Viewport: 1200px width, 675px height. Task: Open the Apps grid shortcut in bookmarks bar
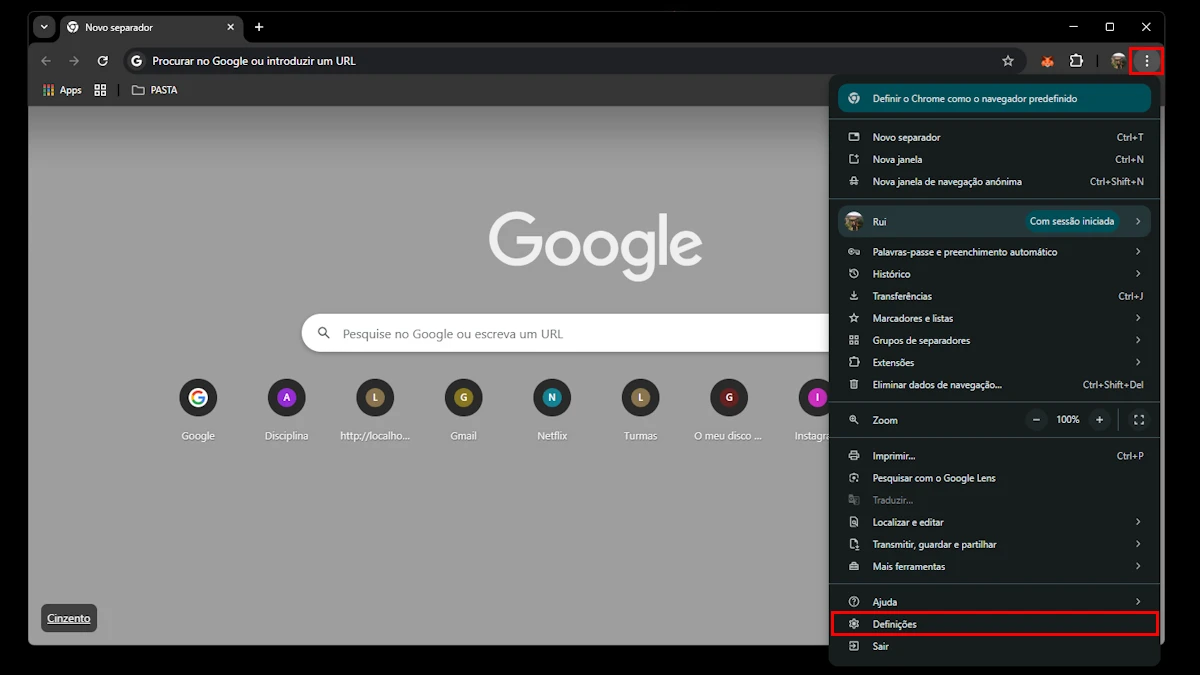pyautogui.click(x=62, y=90)
